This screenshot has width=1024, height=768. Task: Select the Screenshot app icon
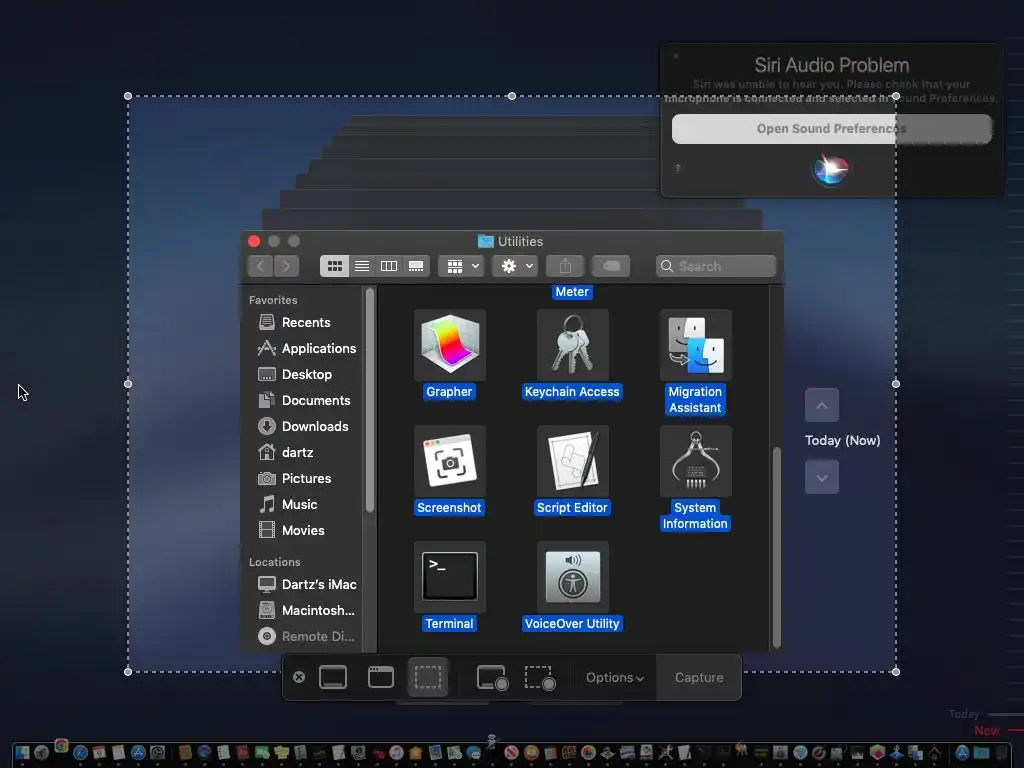click(x=449, y=461)
